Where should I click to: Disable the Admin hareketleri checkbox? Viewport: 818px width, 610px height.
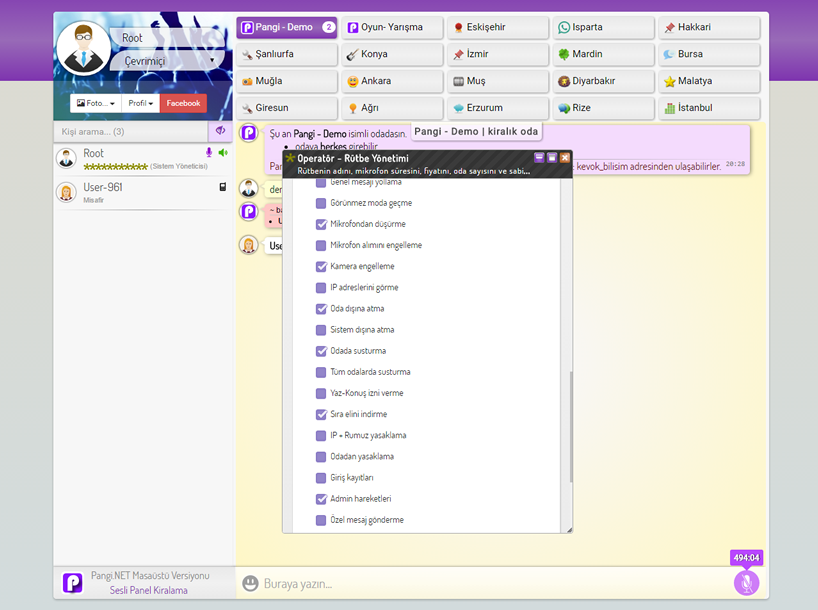pos(321,499)
